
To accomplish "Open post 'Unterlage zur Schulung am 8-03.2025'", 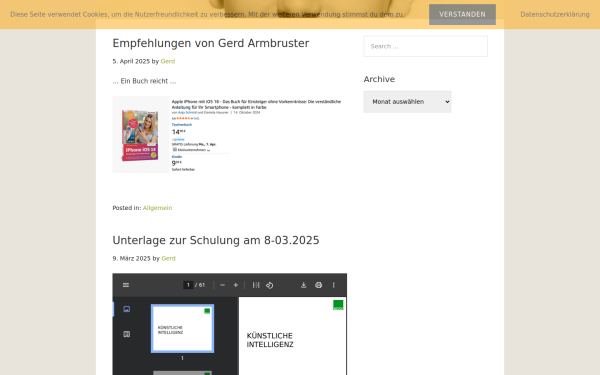I will 216,240.
